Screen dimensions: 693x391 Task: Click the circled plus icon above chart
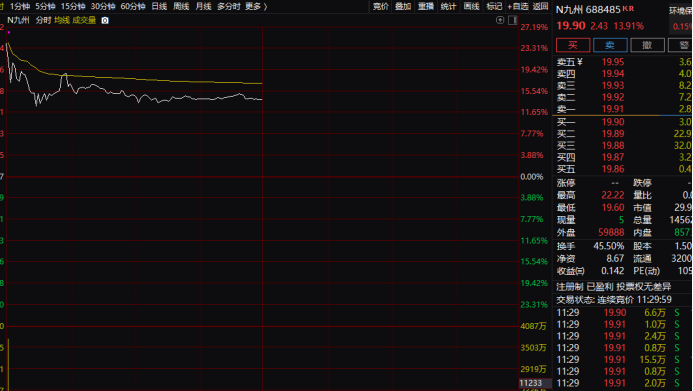pos(500,20)
